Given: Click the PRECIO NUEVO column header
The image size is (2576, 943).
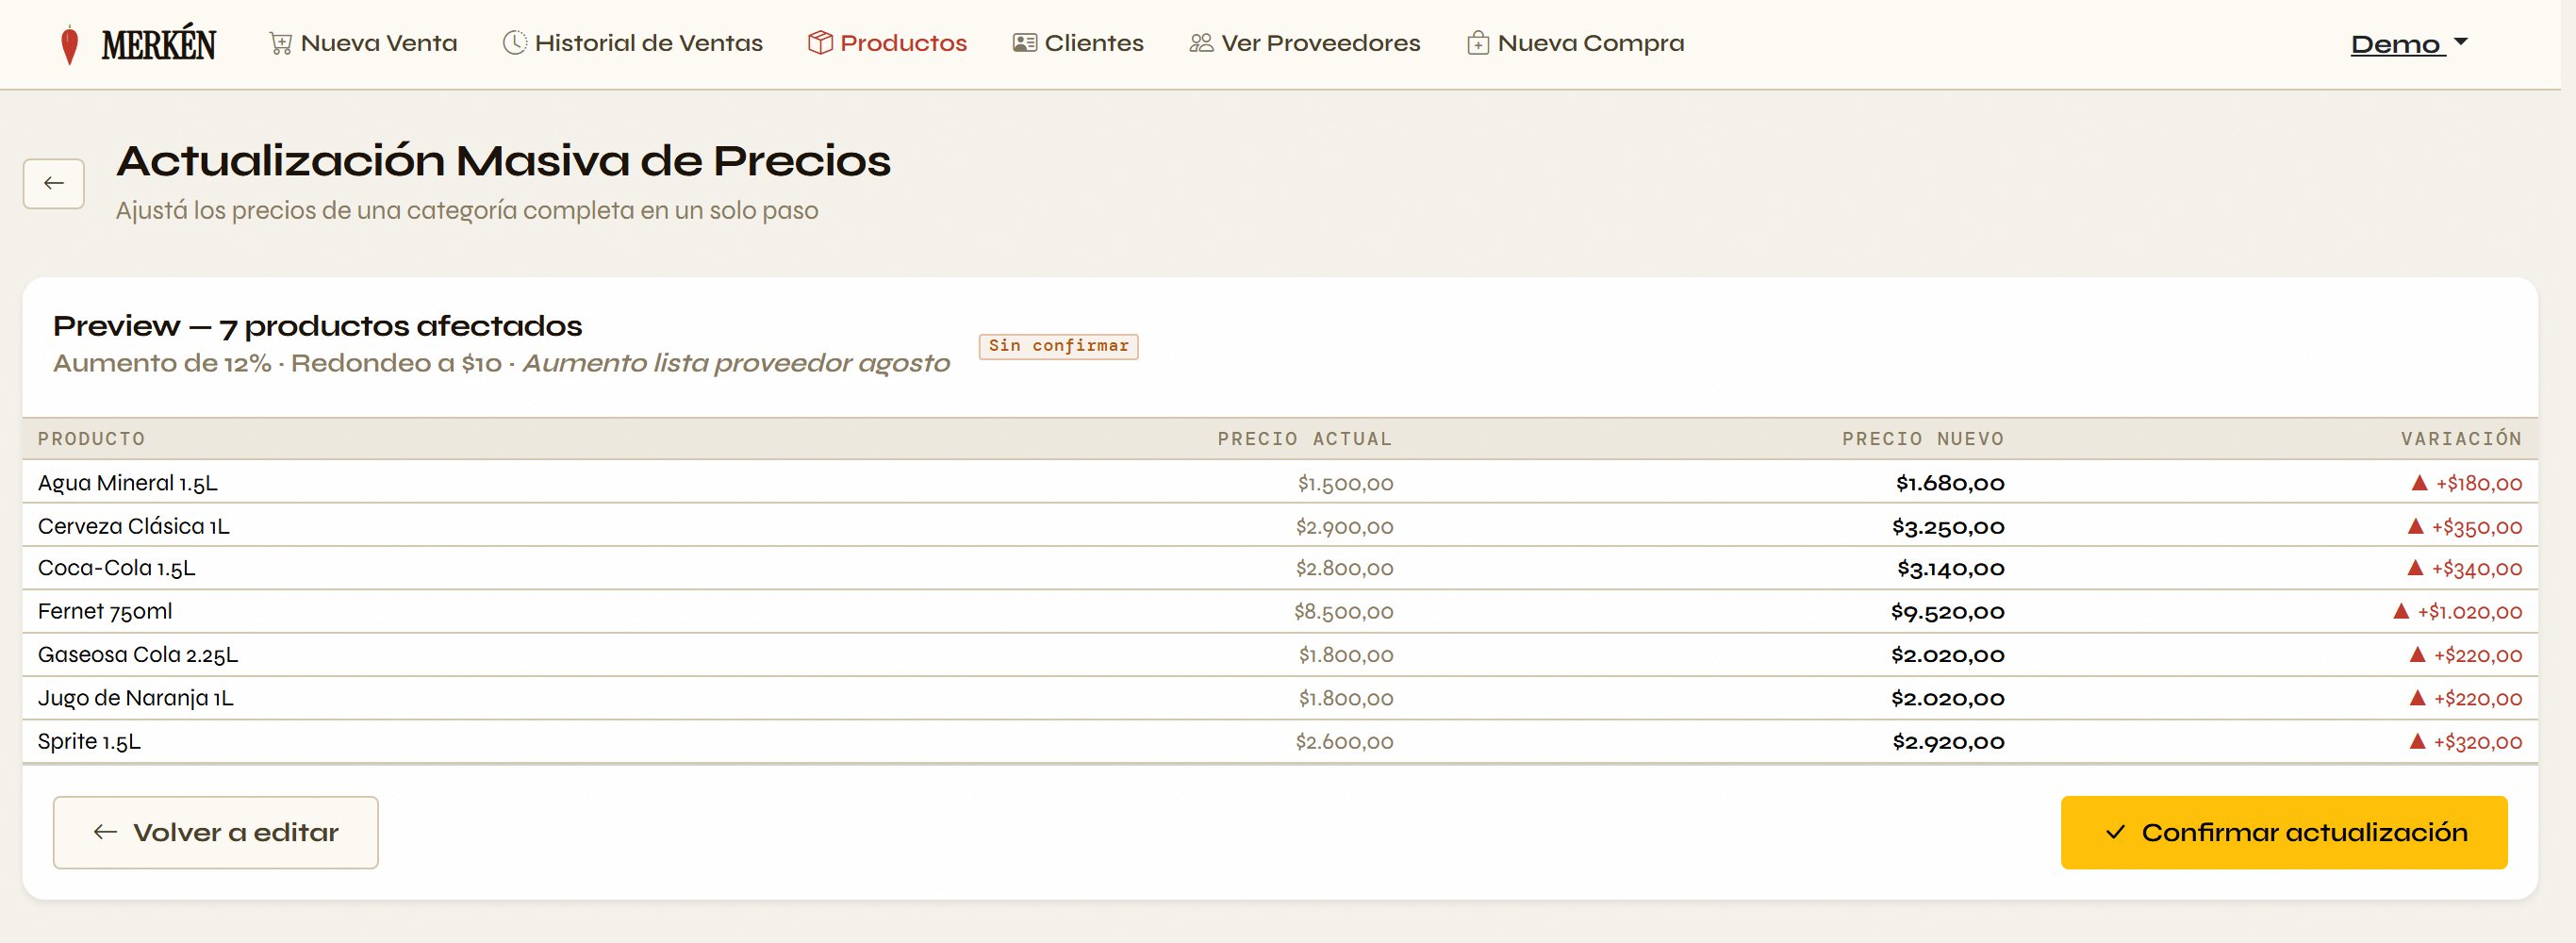Looking at the screenshot, I should click(1923, 439).
